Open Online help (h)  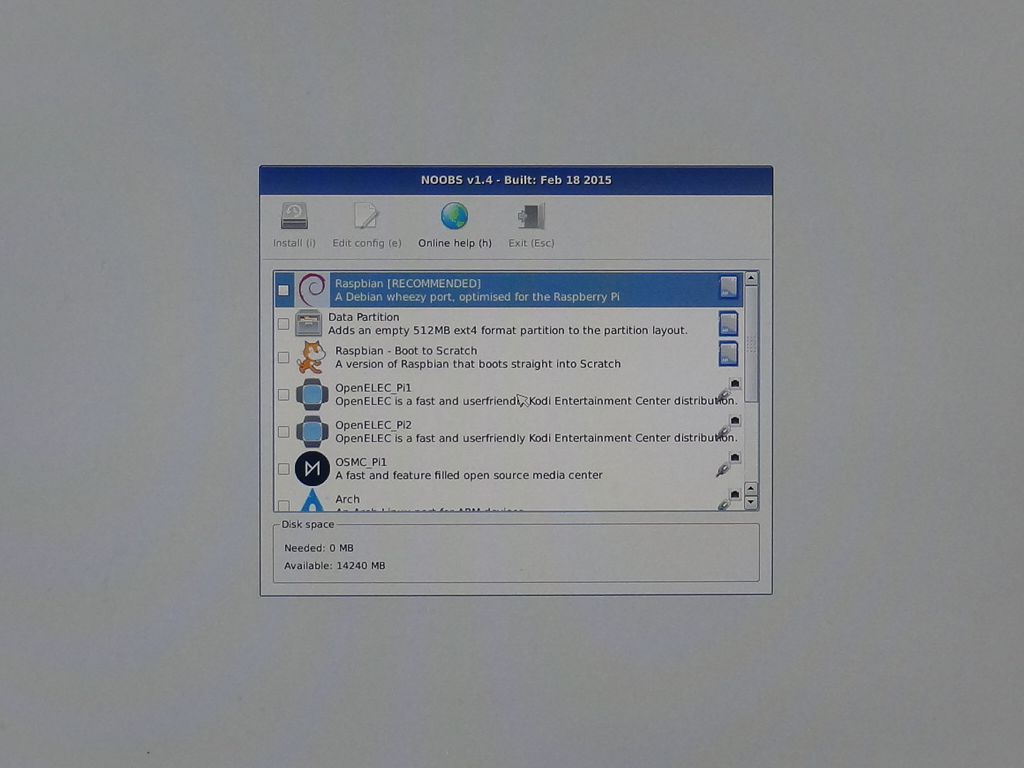point(455,225)
